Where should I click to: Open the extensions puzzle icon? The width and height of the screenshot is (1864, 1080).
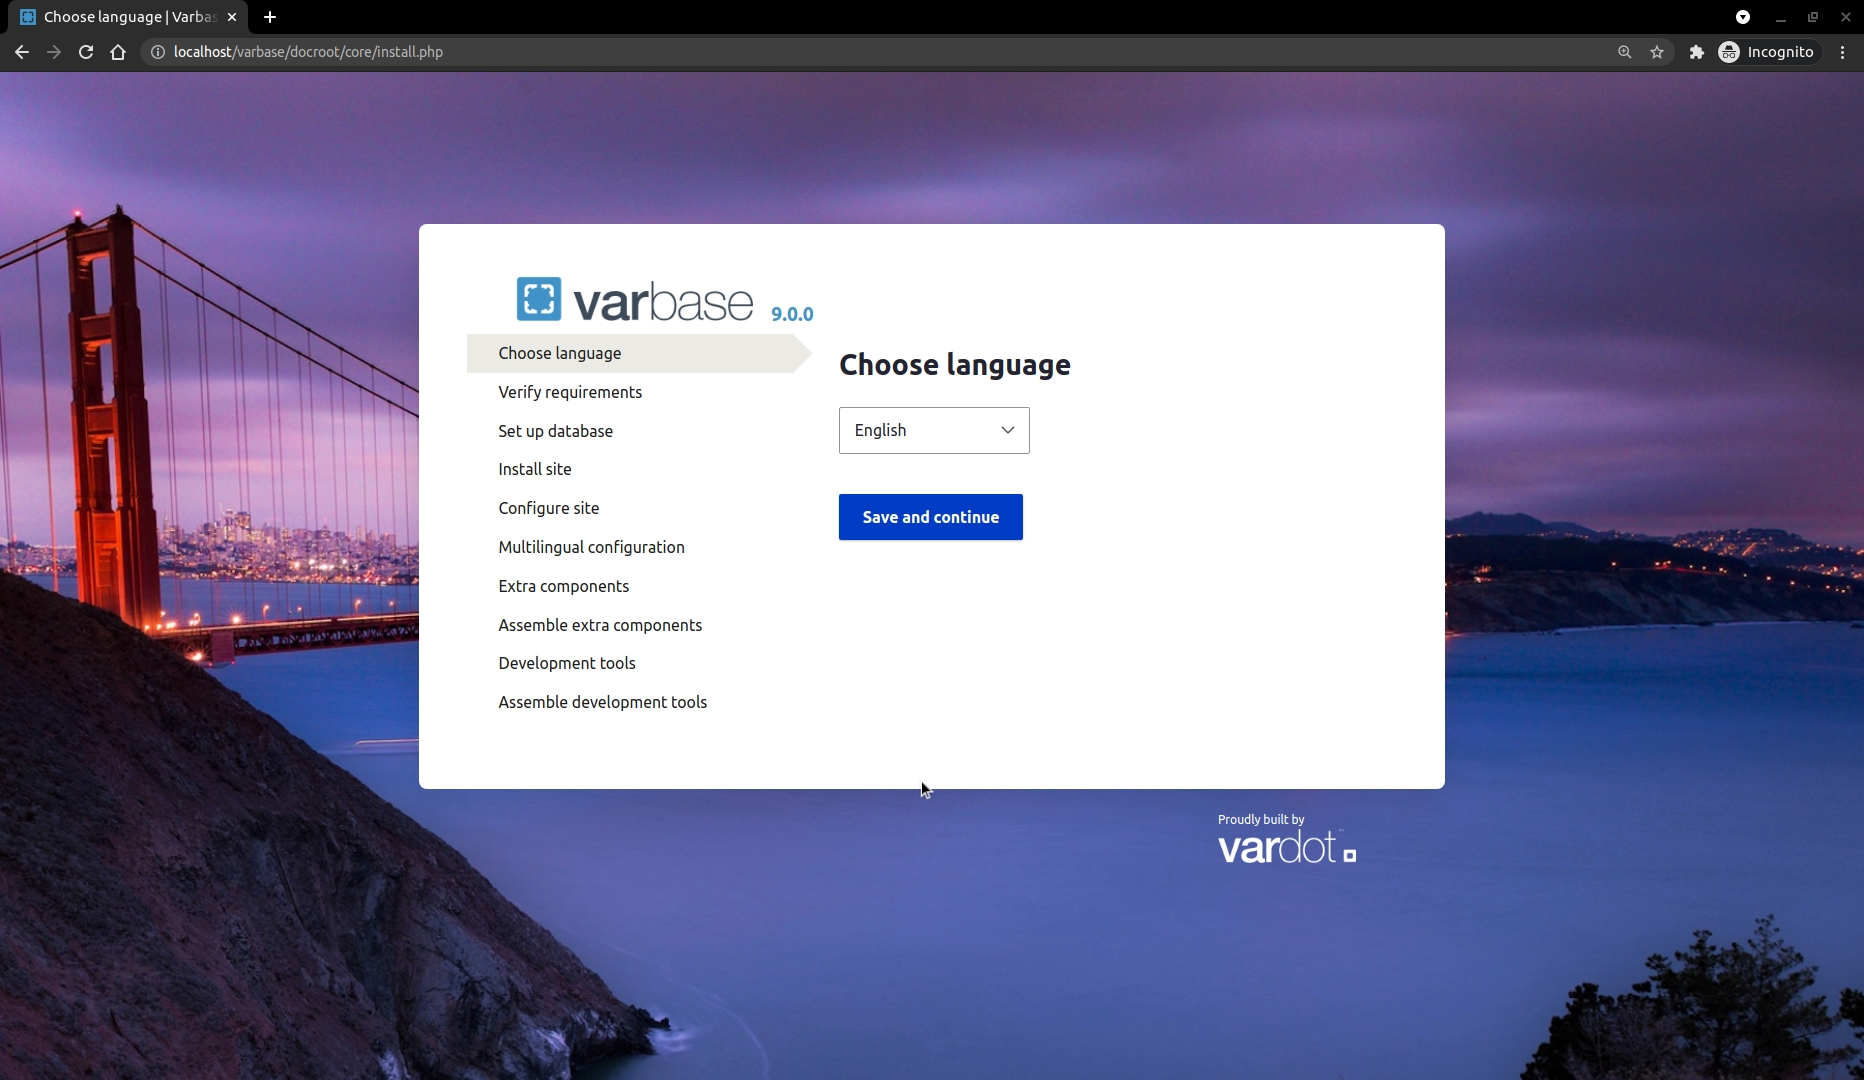coord(1696,52)
